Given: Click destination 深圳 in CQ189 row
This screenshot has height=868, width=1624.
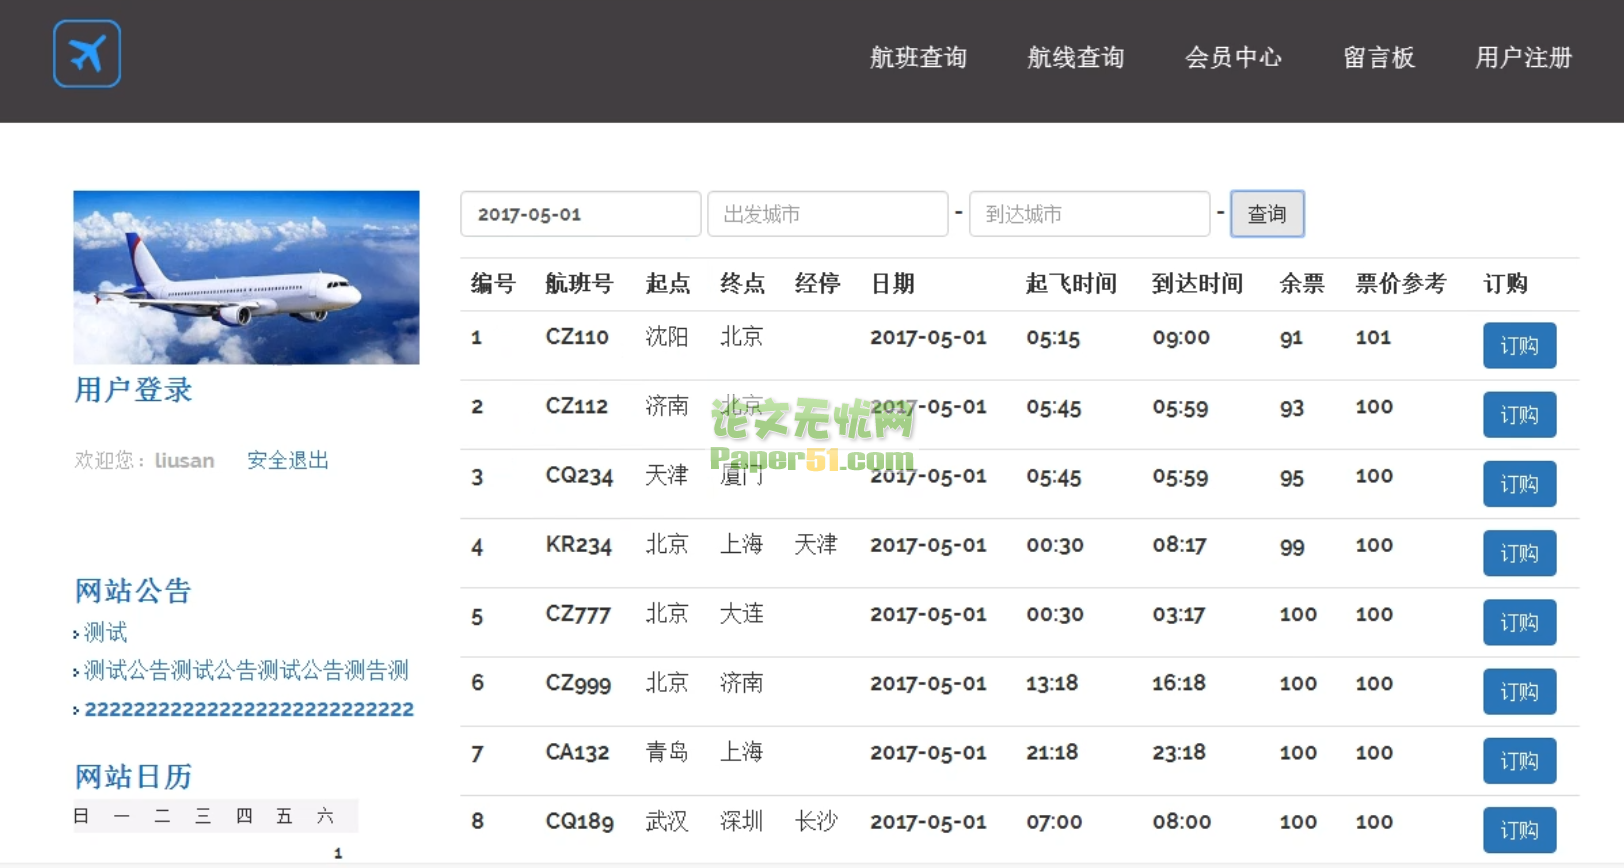Looking at the screenshot, I should tap(742, 821).
